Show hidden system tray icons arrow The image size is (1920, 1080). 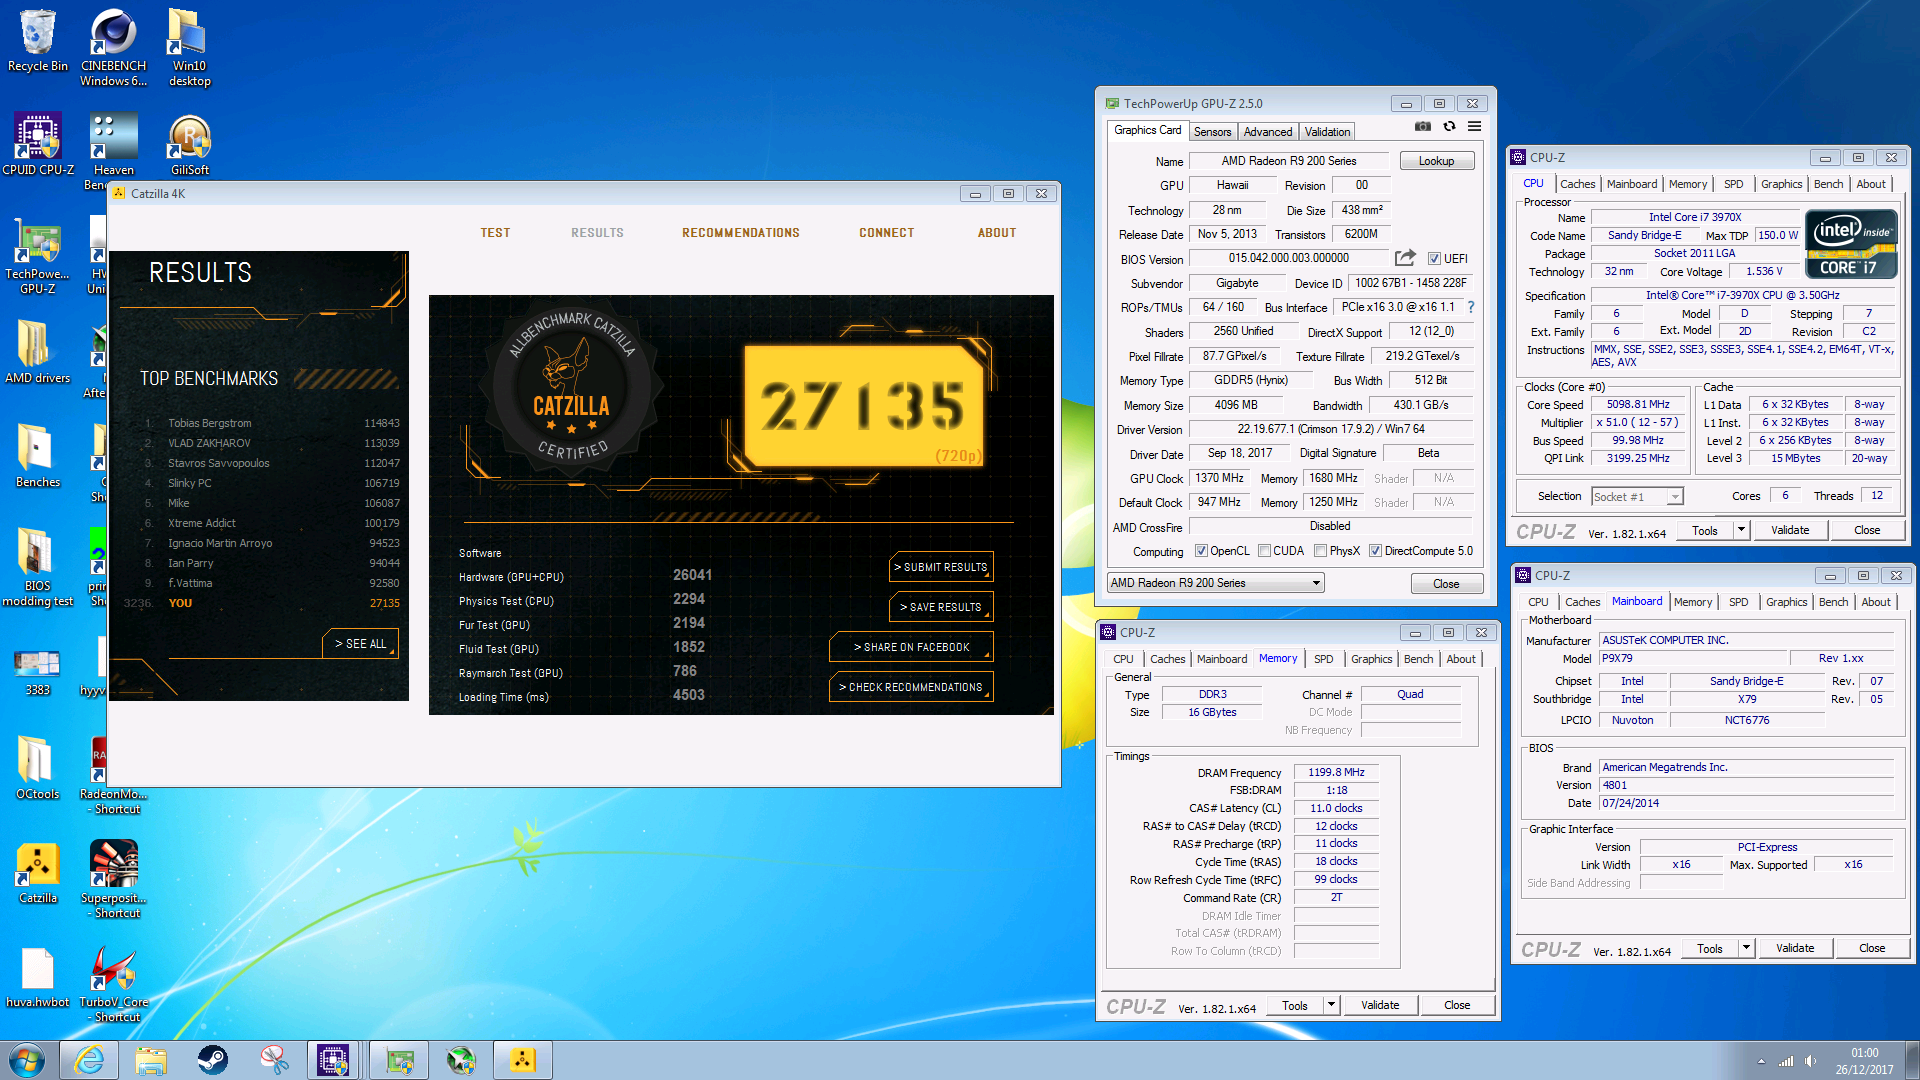pos(1761,1061)
